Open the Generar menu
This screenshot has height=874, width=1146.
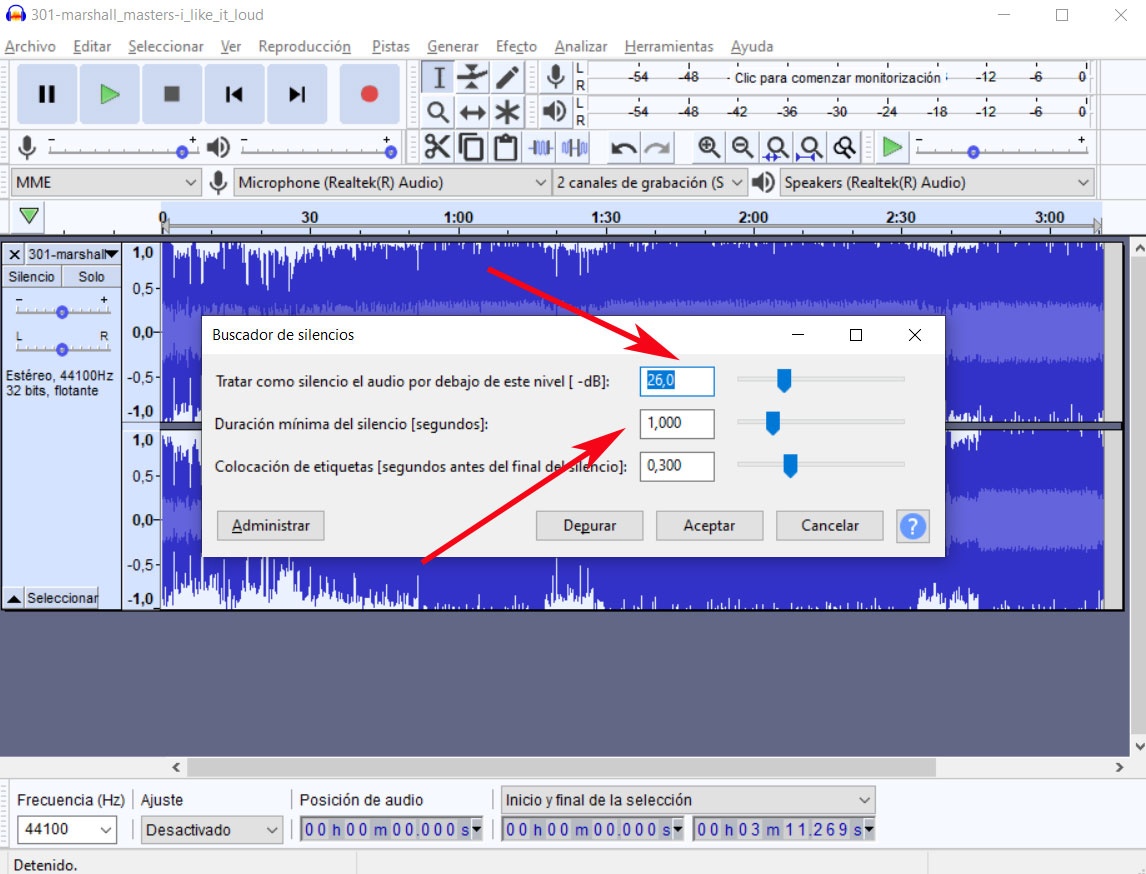coord(452,46)
